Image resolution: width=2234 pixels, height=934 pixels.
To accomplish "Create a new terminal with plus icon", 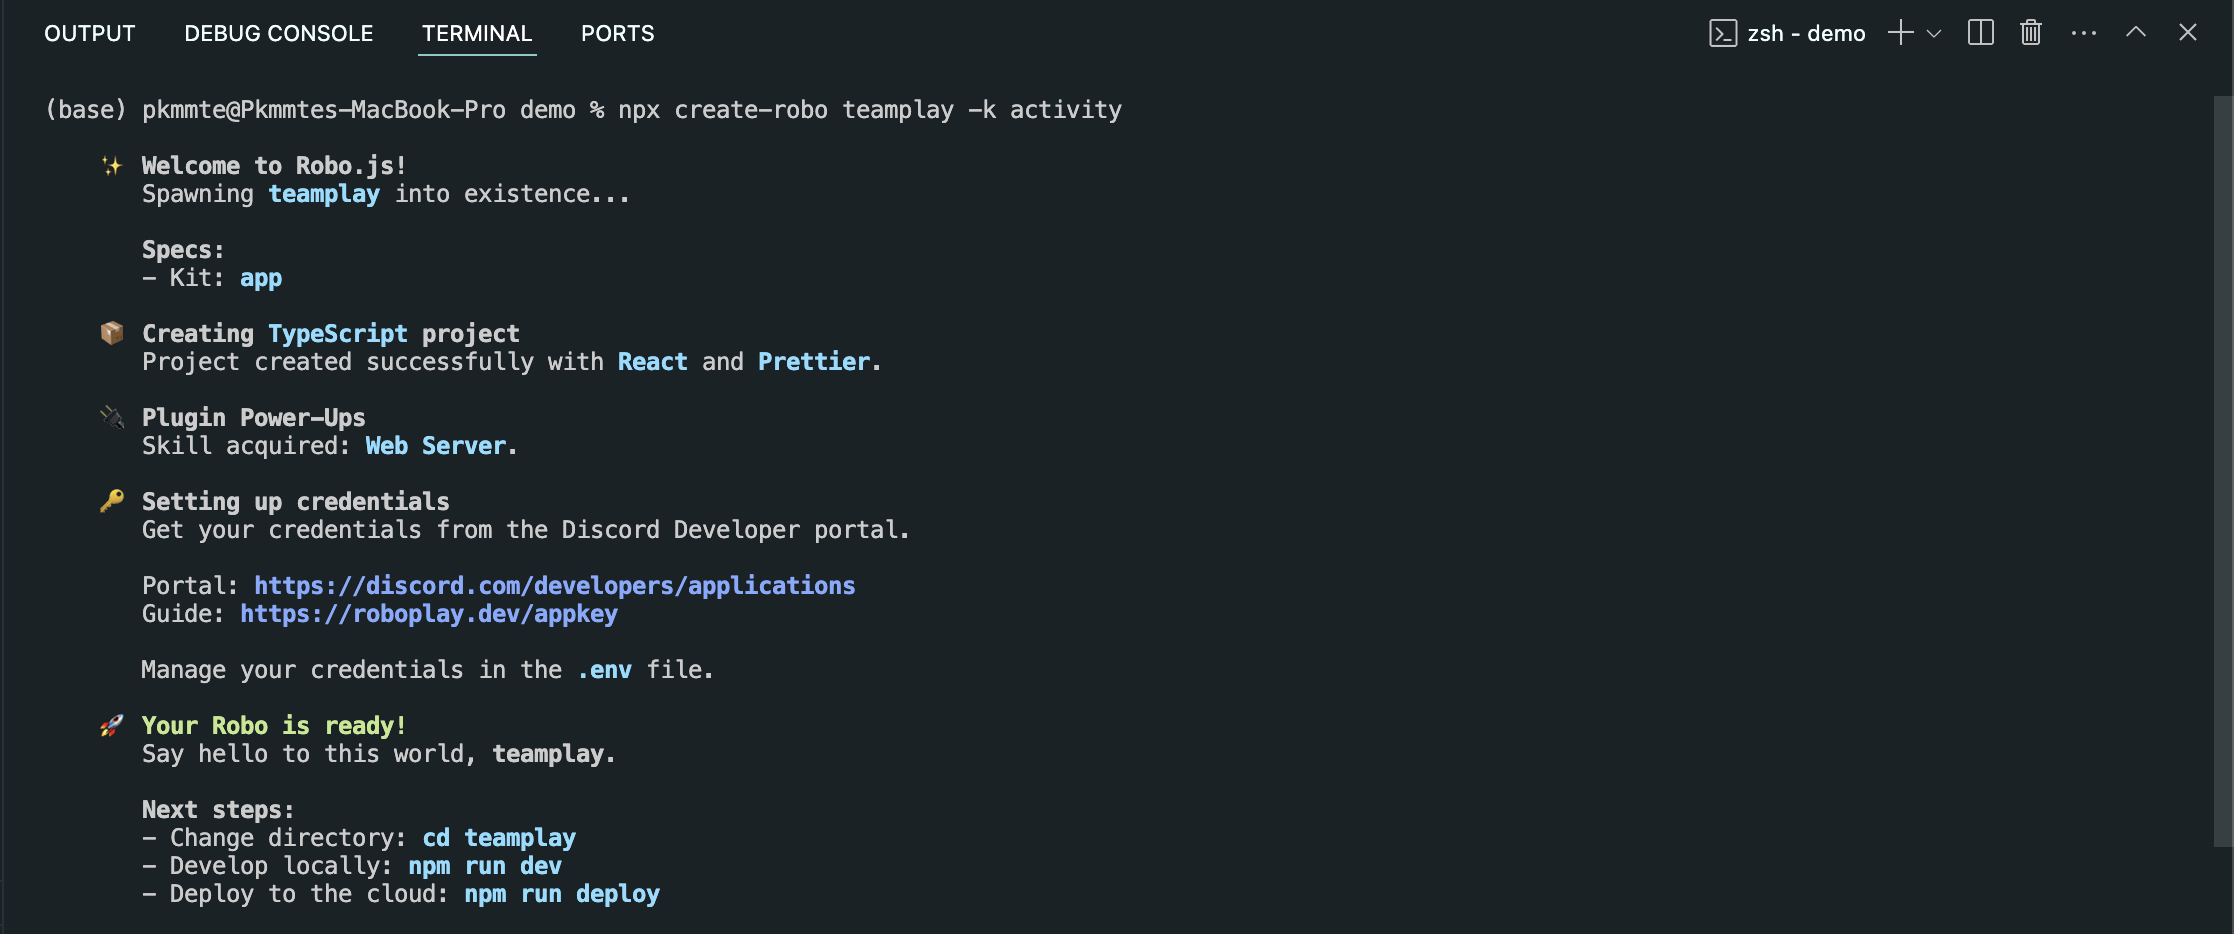I will 1901,32.
